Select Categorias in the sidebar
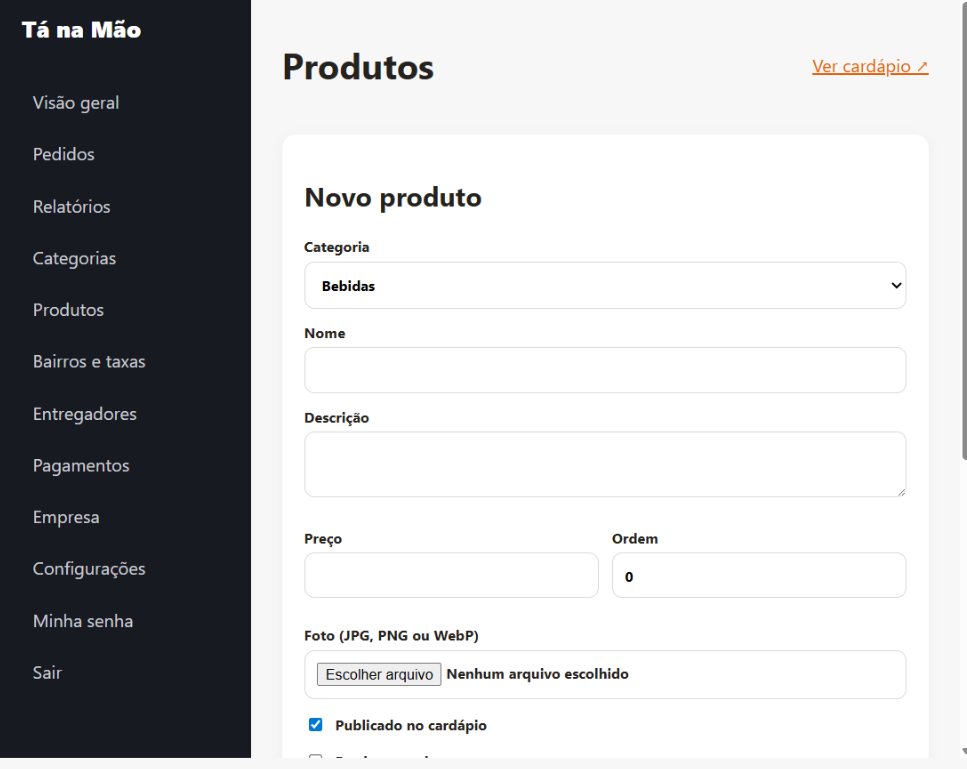Screen dimensions: 967x769 click(x=74, y=258)
